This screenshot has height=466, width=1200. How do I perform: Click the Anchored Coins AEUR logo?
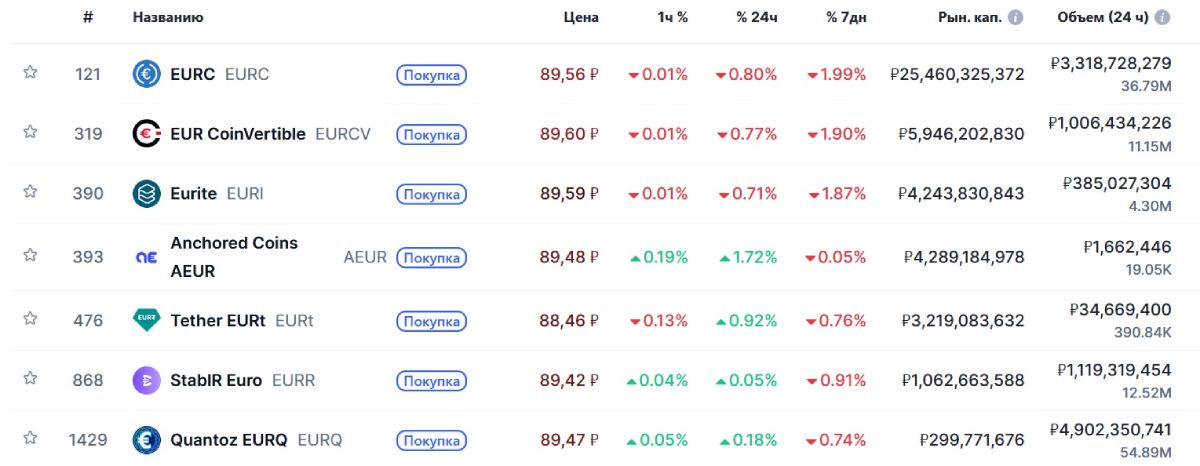point(147,257)
